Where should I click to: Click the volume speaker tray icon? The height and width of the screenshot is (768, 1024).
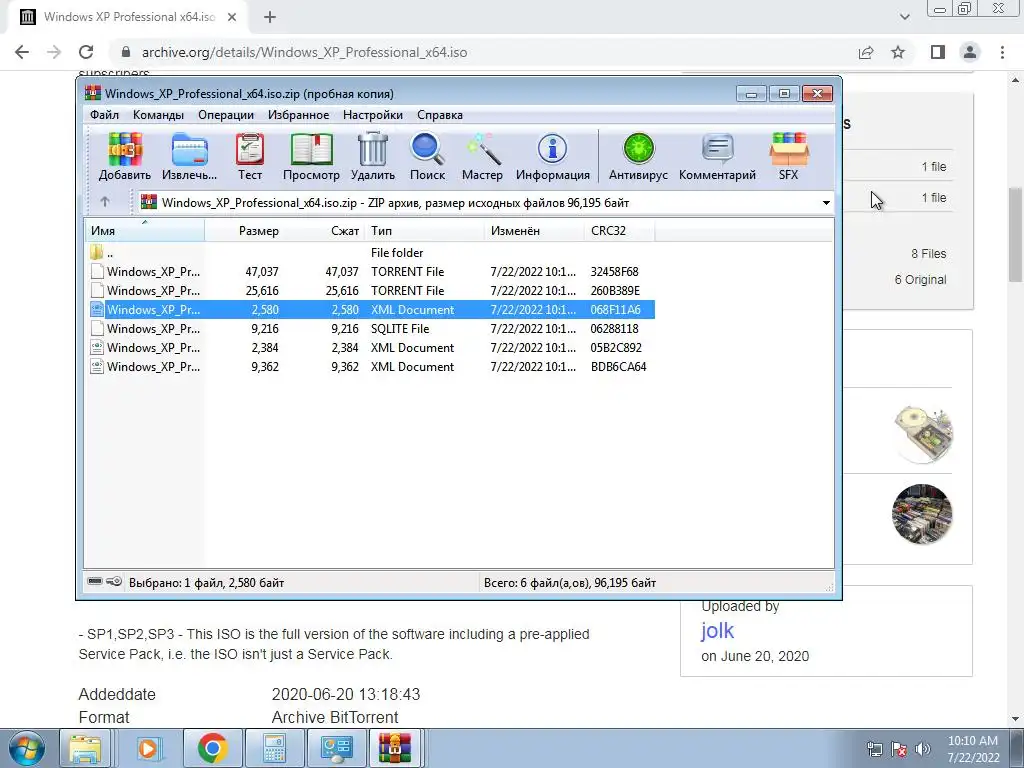923,748
